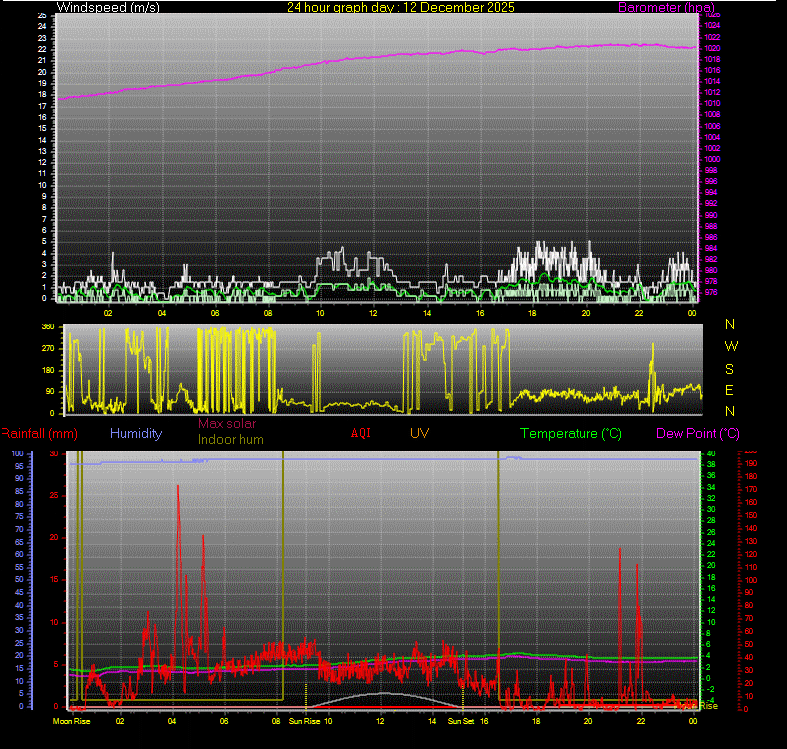Click the Windspeed (m/s) axis title
The image size is (787, 749).
tap(108, 8)
